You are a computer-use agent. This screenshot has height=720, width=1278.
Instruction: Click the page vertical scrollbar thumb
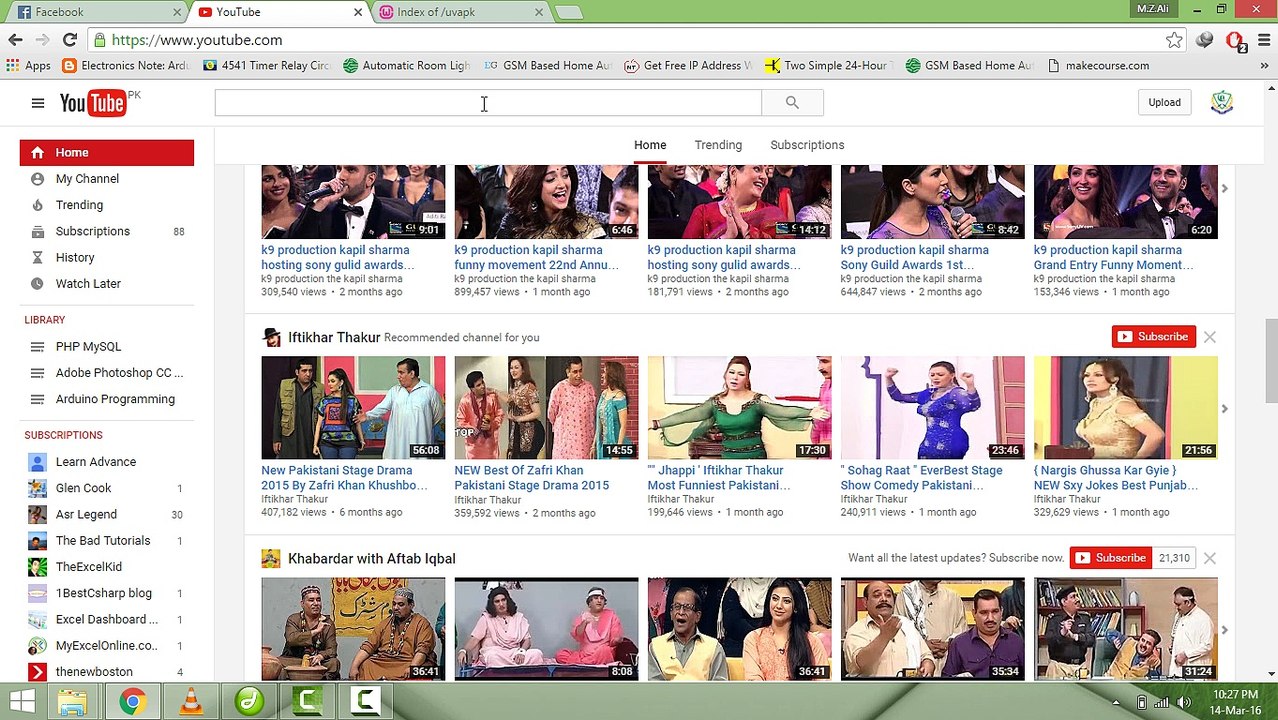coord(1270,359)
